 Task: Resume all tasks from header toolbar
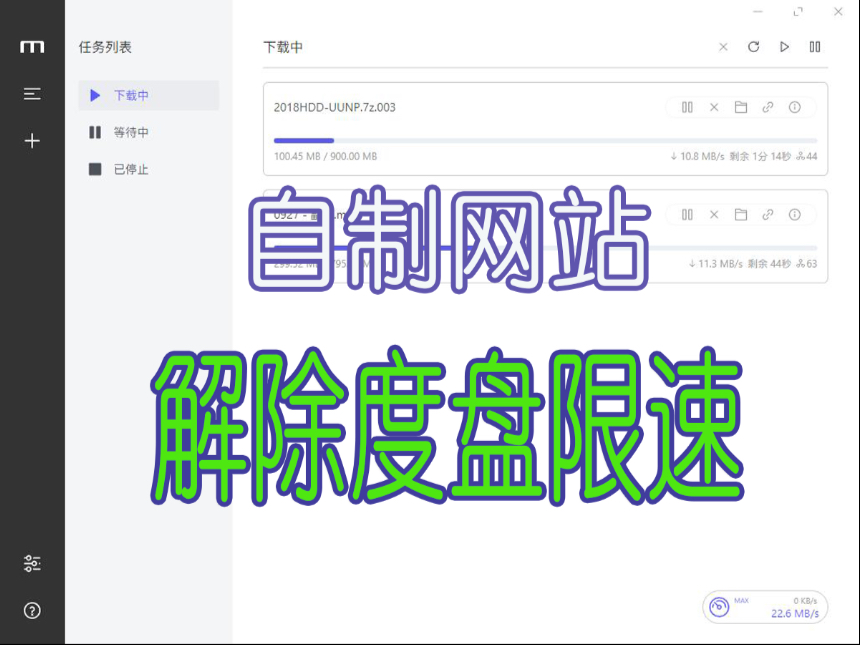pos(784,47)
